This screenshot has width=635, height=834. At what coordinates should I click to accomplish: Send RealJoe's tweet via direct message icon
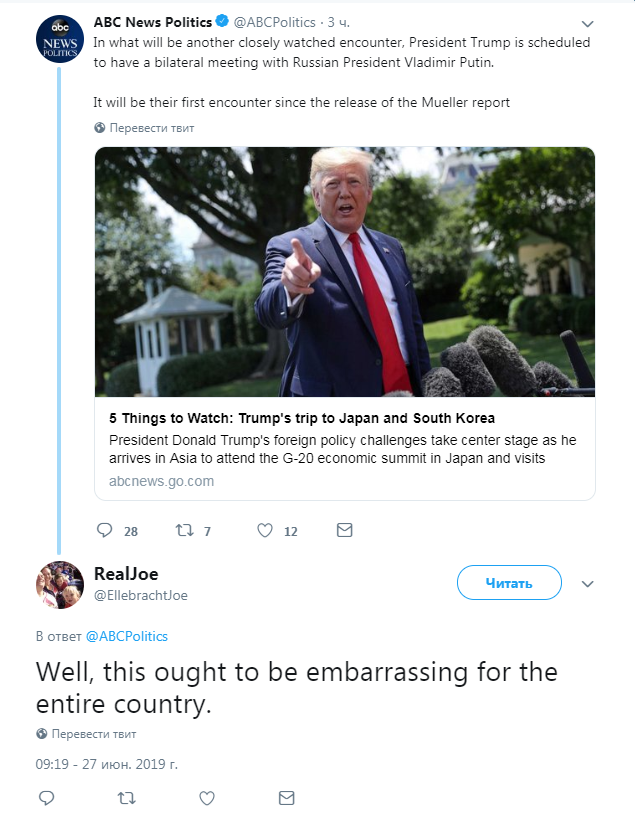[287, 798]
